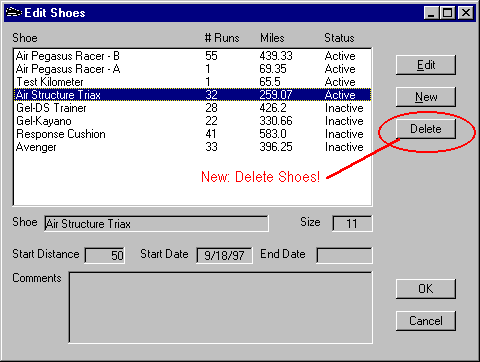Click the Delete button

[426, 129]
